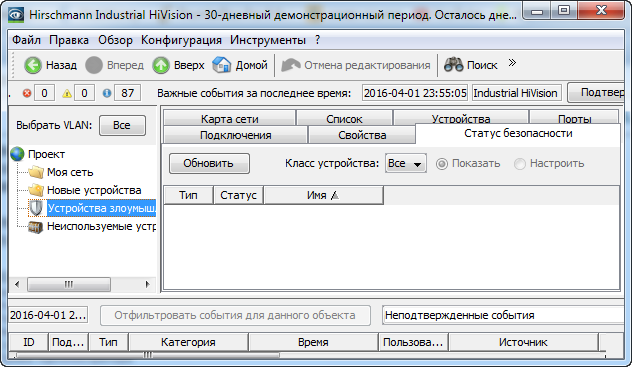The image size is (632, 367).
Task: Click the Неиспользуемые устройства chest icon
Action: 35,227
